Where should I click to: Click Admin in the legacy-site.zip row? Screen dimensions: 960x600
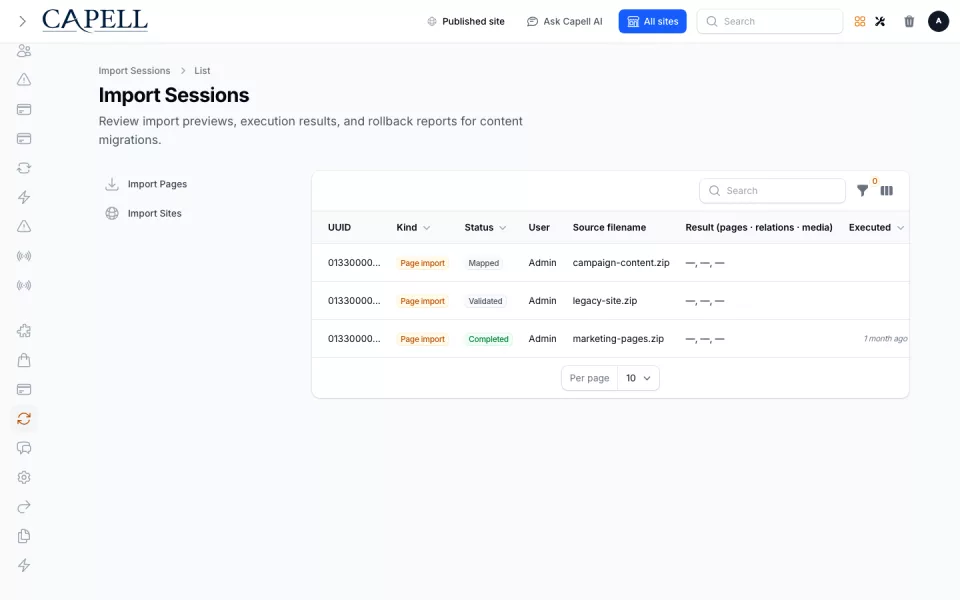542,301
